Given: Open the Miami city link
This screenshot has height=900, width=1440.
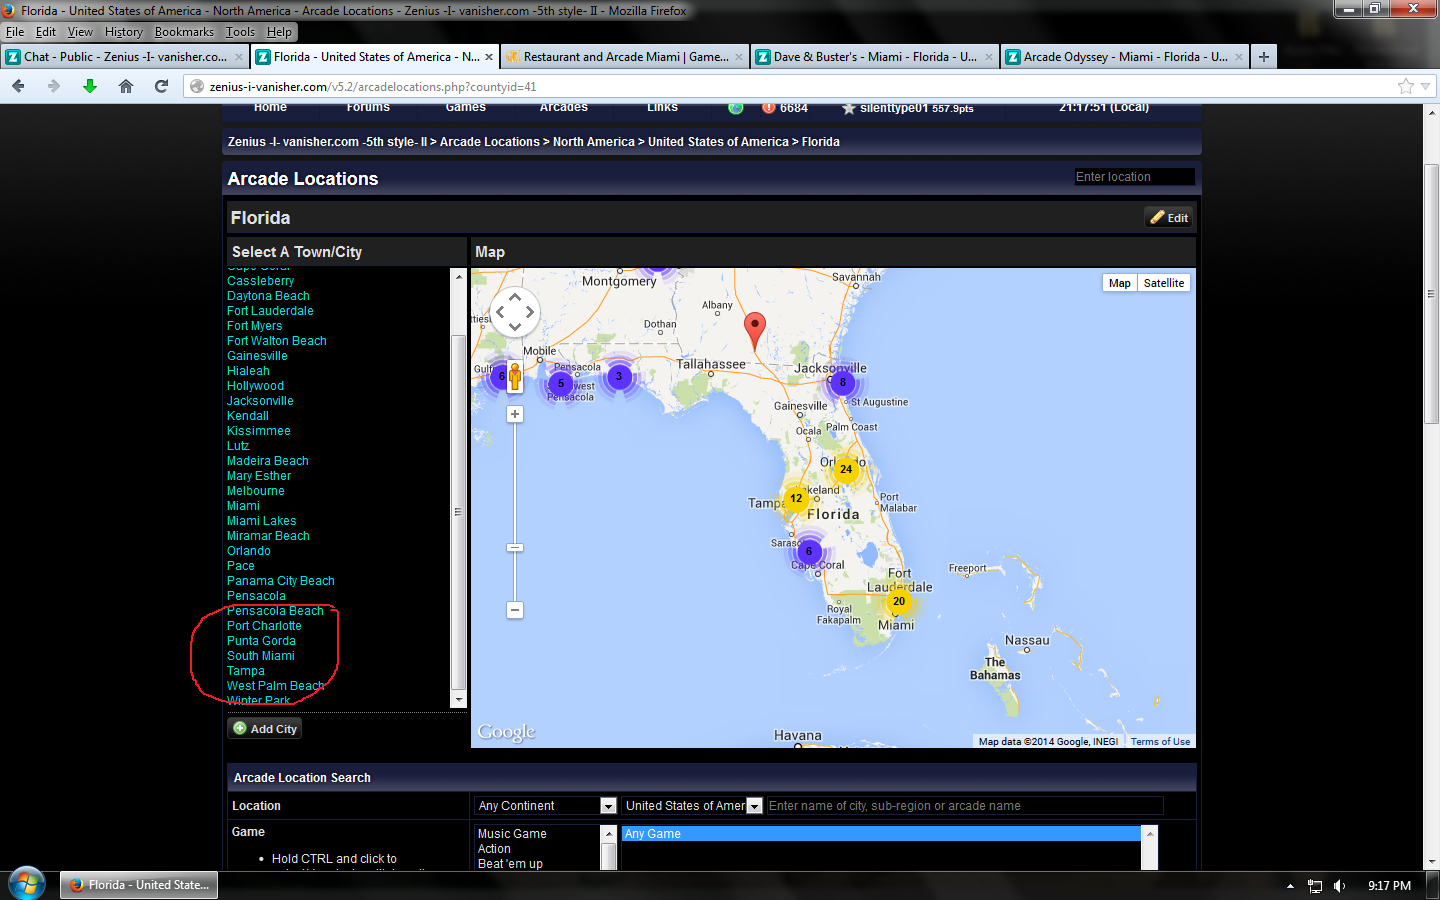Looking at the screenshot, I should (x=243, y=506).
